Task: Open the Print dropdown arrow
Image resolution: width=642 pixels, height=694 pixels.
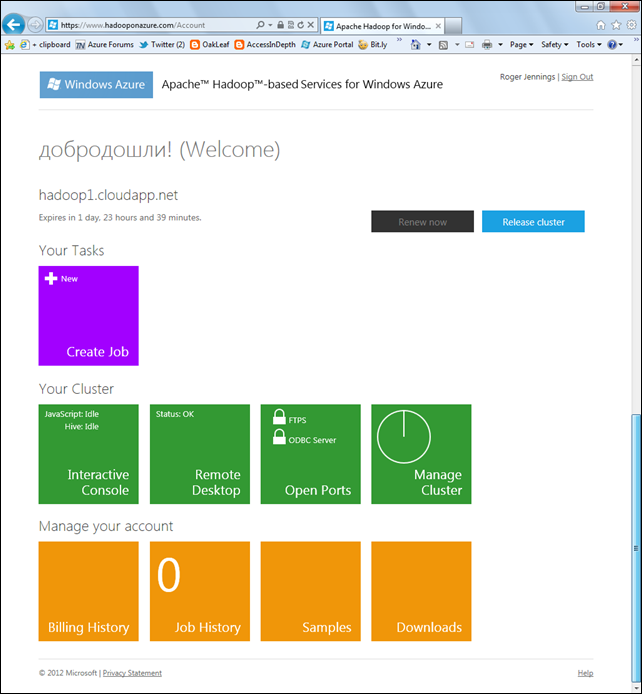Action: 500,45
